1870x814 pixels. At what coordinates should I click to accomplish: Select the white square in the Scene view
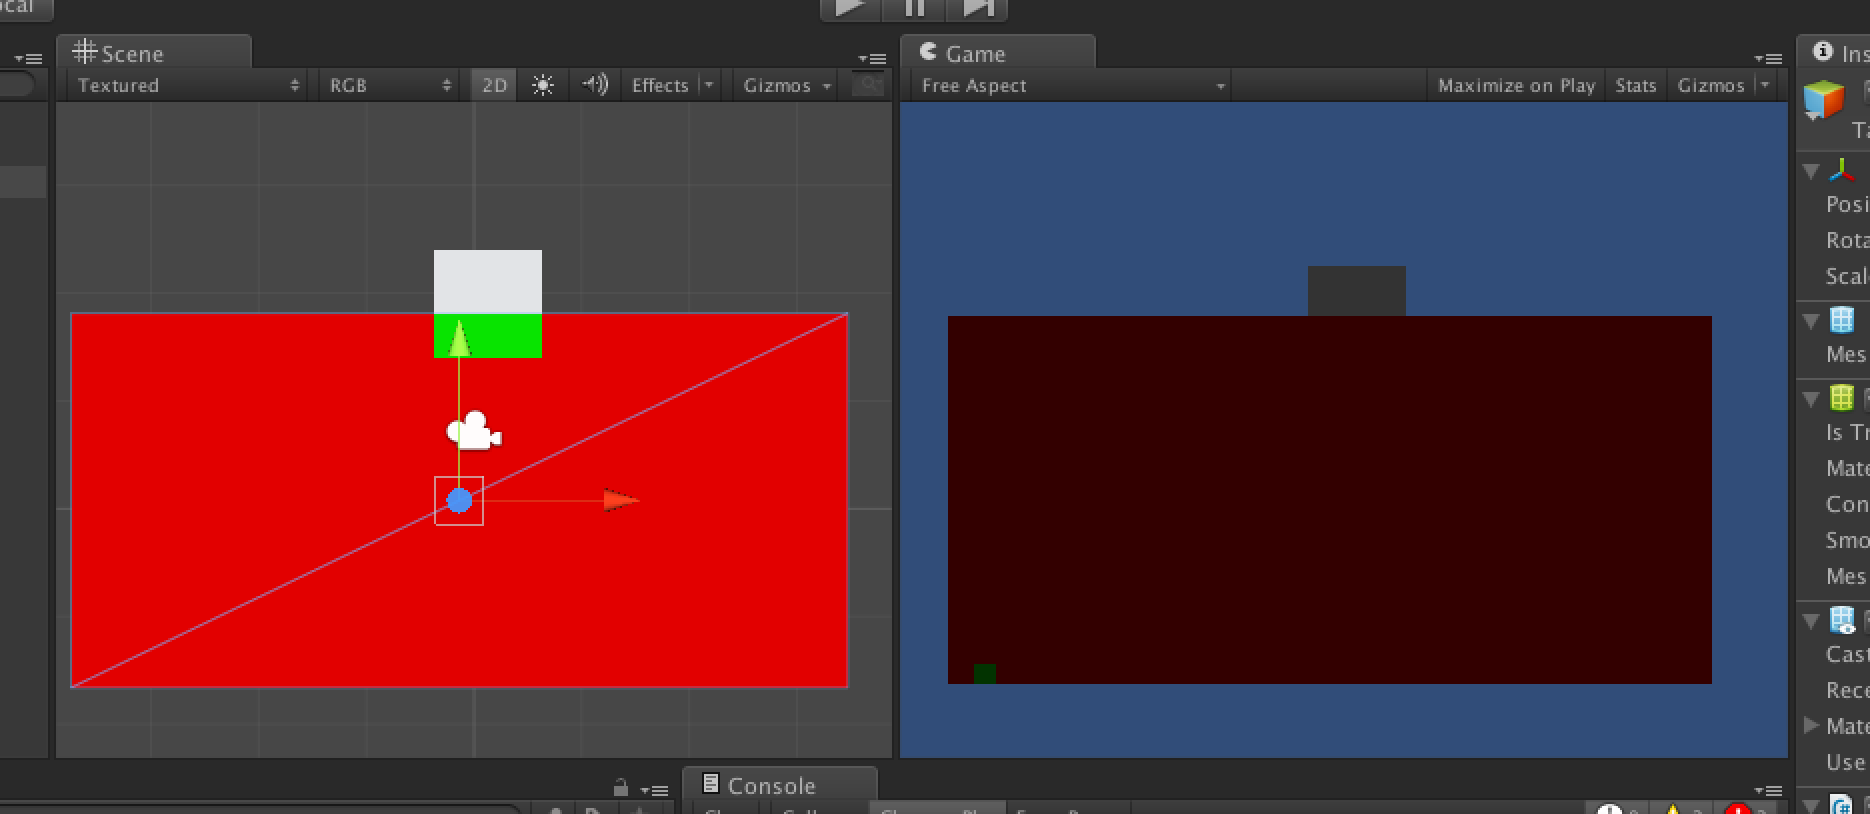coord(488,281)
